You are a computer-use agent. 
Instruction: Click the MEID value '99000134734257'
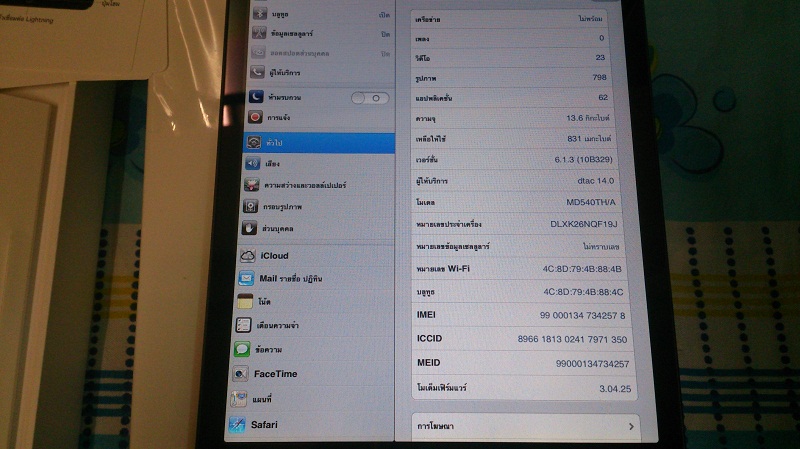coord(592,364)
